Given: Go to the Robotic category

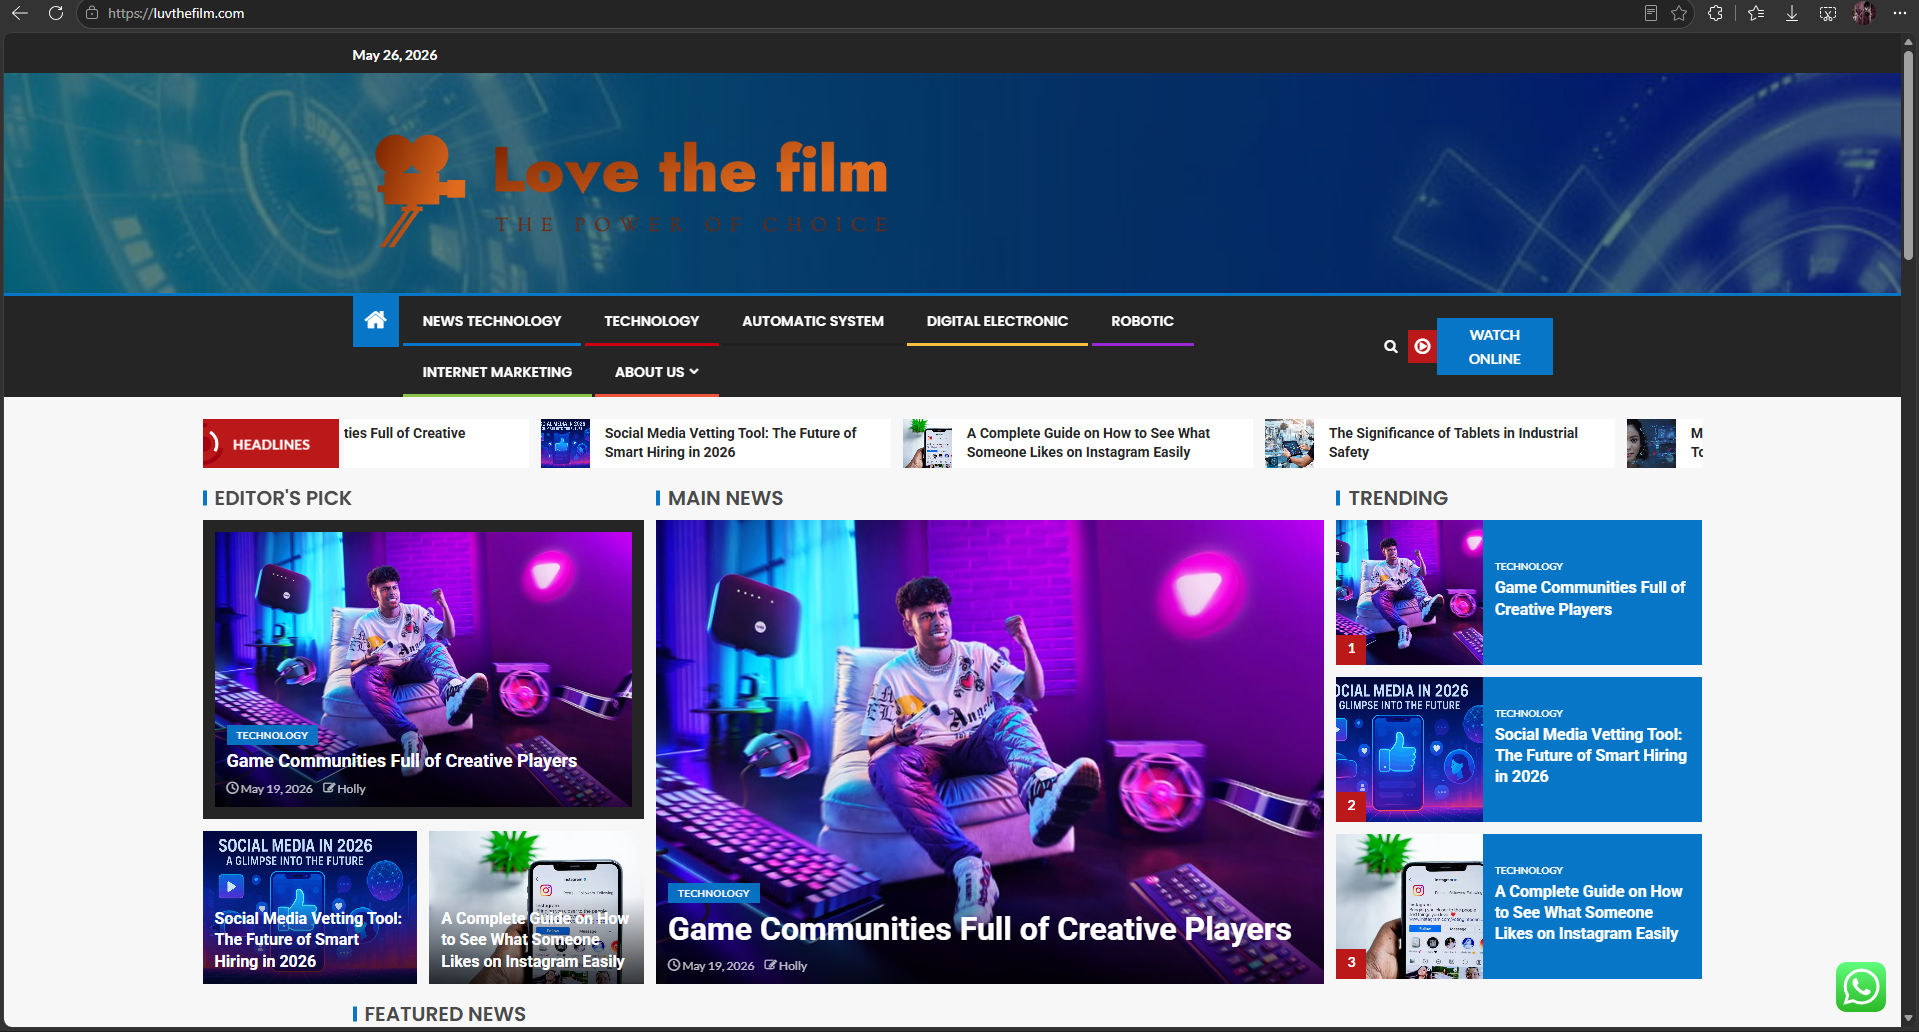Looking at the screenshot, I should coord(1142,321).
